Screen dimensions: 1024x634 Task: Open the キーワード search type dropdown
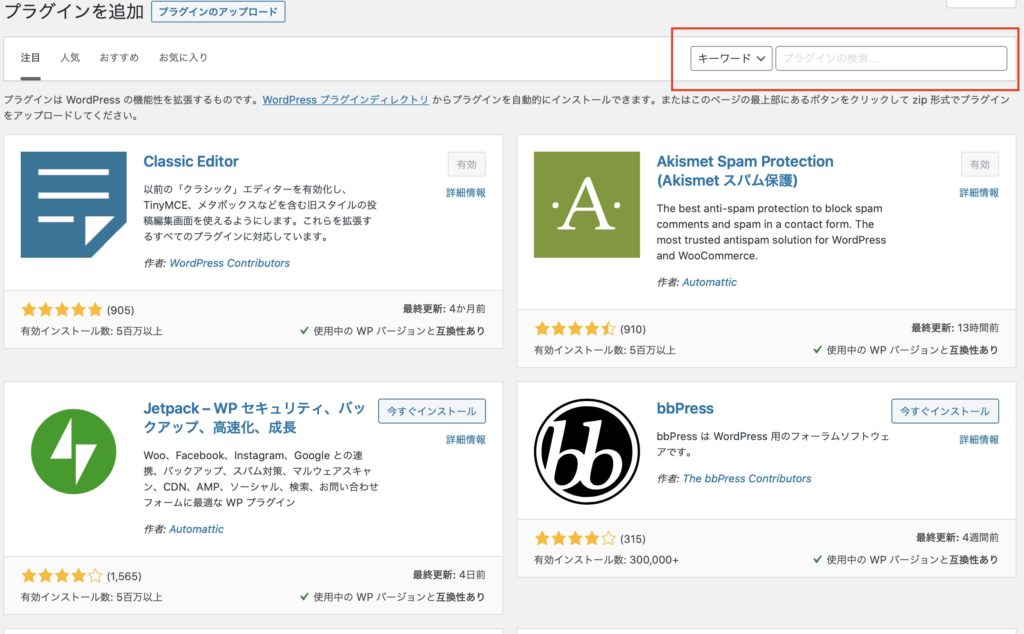[731, 59]
